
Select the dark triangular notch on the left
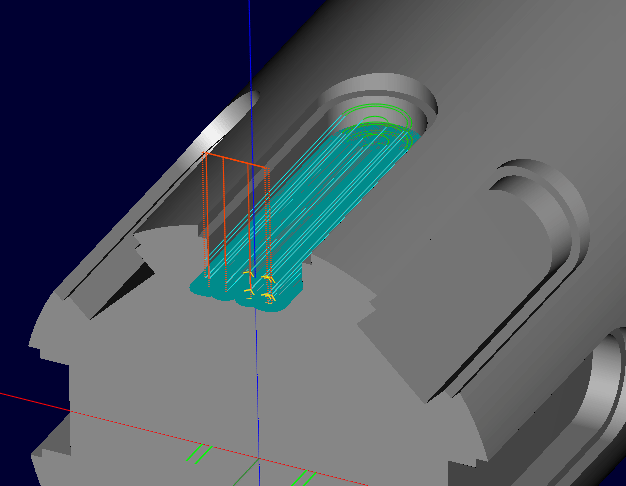pos(122,291)
